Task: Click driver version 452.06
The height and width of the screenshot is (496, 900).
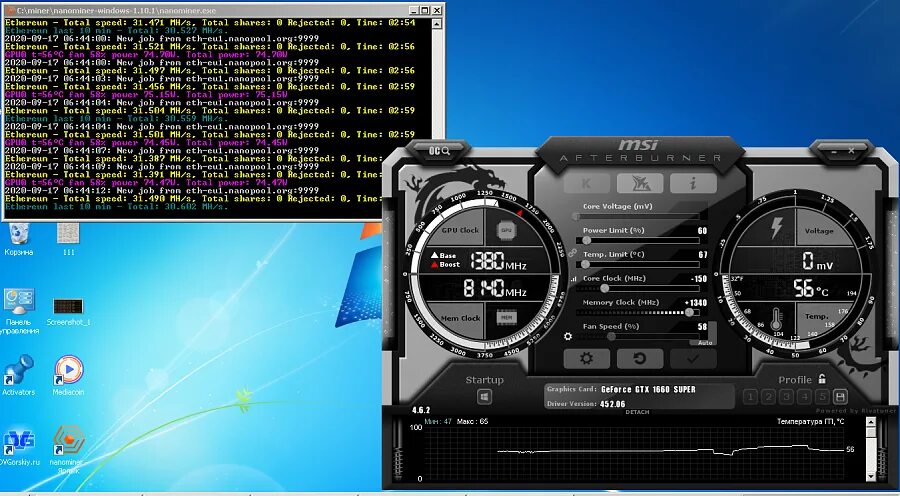Action: 612,404
